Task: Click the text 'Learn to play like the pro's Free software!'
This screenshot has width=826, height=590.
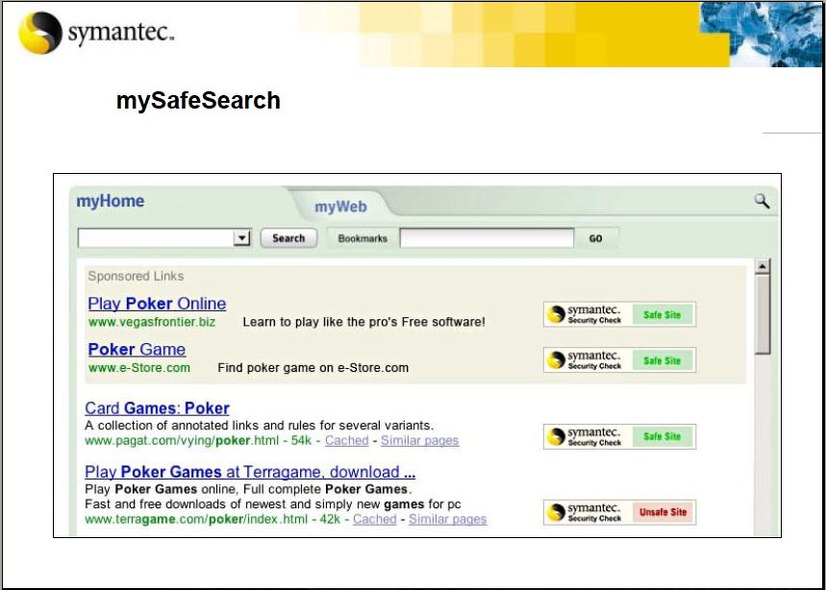Action: (364, 322)
